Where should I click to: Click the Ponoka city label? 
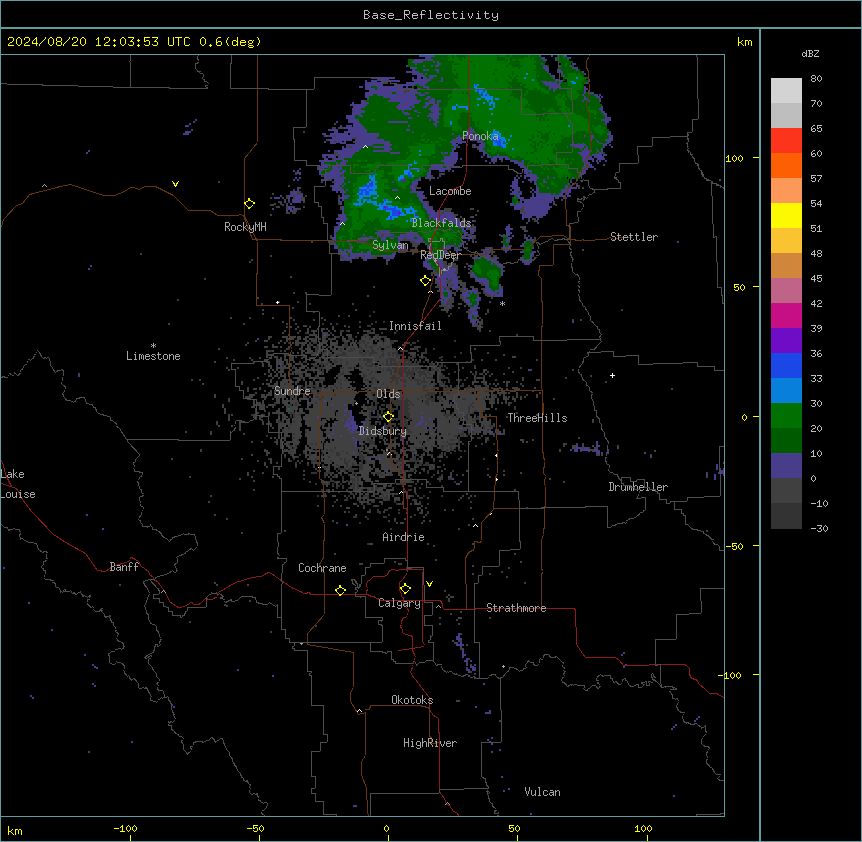click(x=480, y=136)
